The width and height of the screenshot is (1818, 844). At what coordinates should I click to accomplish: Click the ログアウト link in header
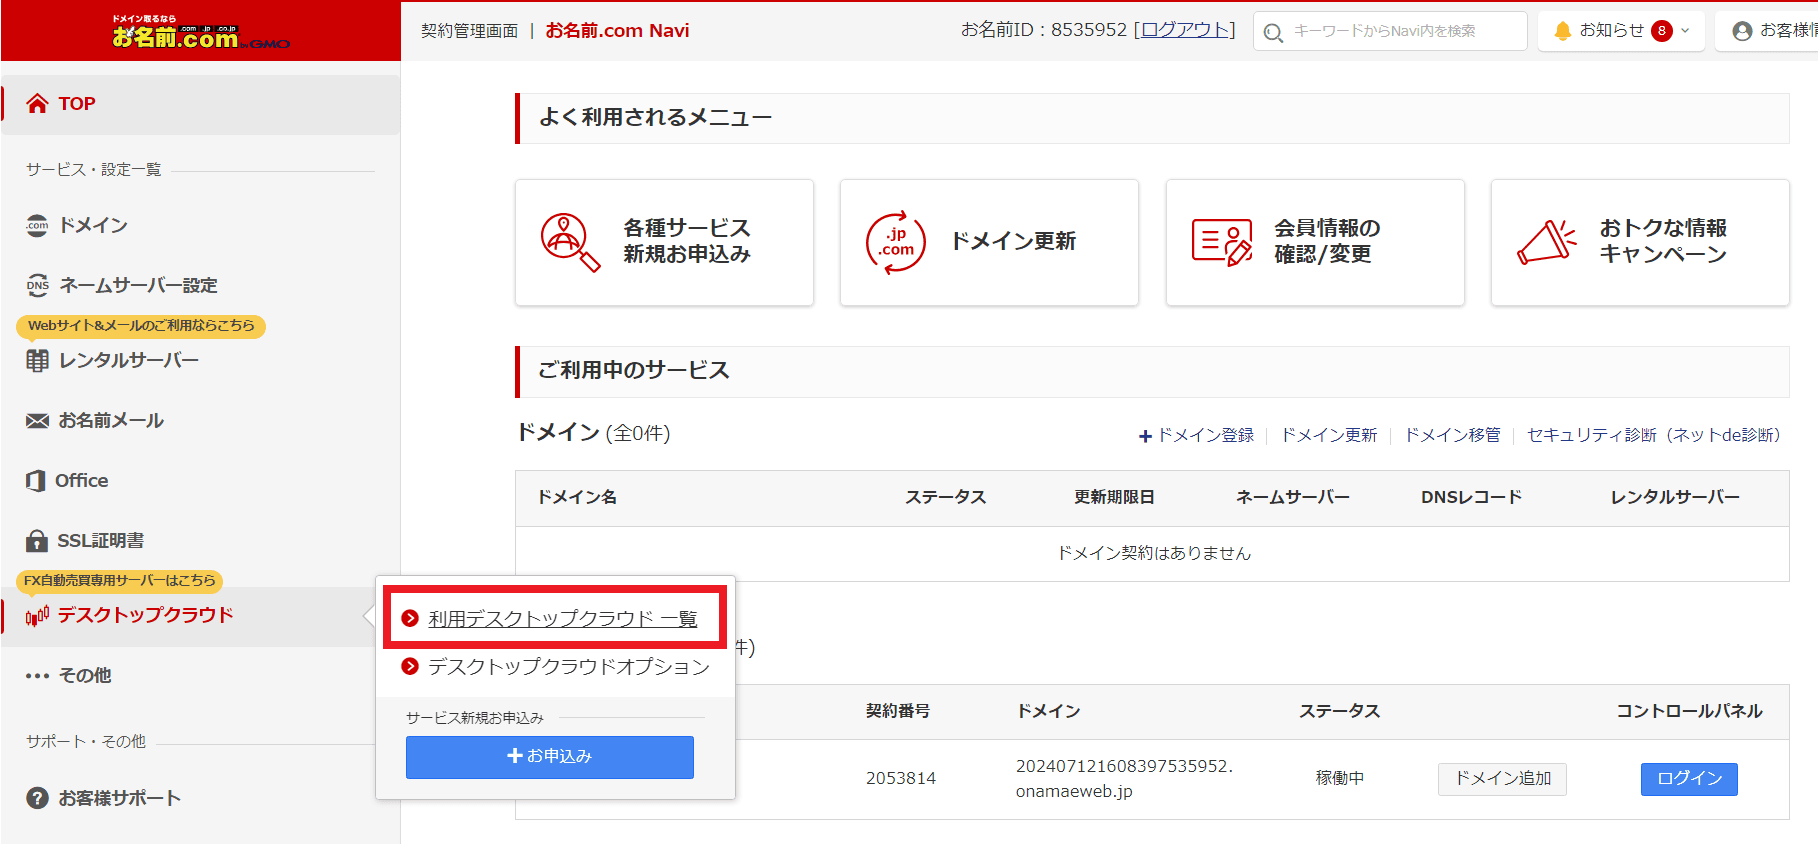(1185, 30)
